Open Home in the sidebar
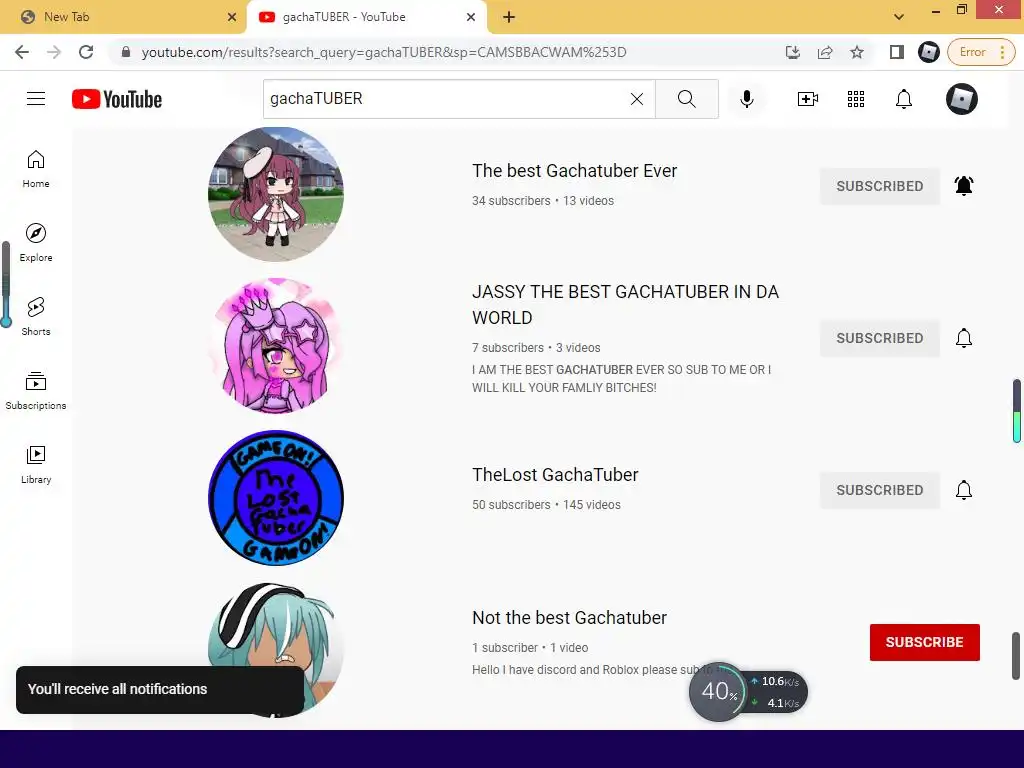The width and height of the screenshot is (1024, 768). point(36,169)
